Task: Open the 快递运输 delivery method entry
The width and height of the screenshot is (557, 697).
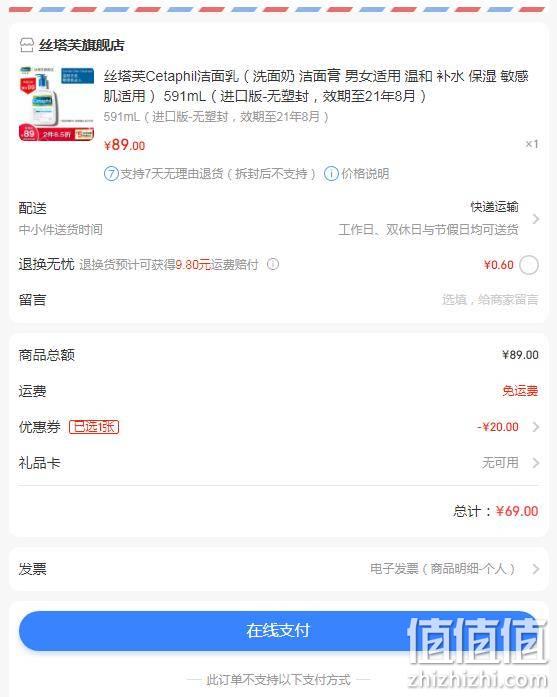Action: pos(494,207)
